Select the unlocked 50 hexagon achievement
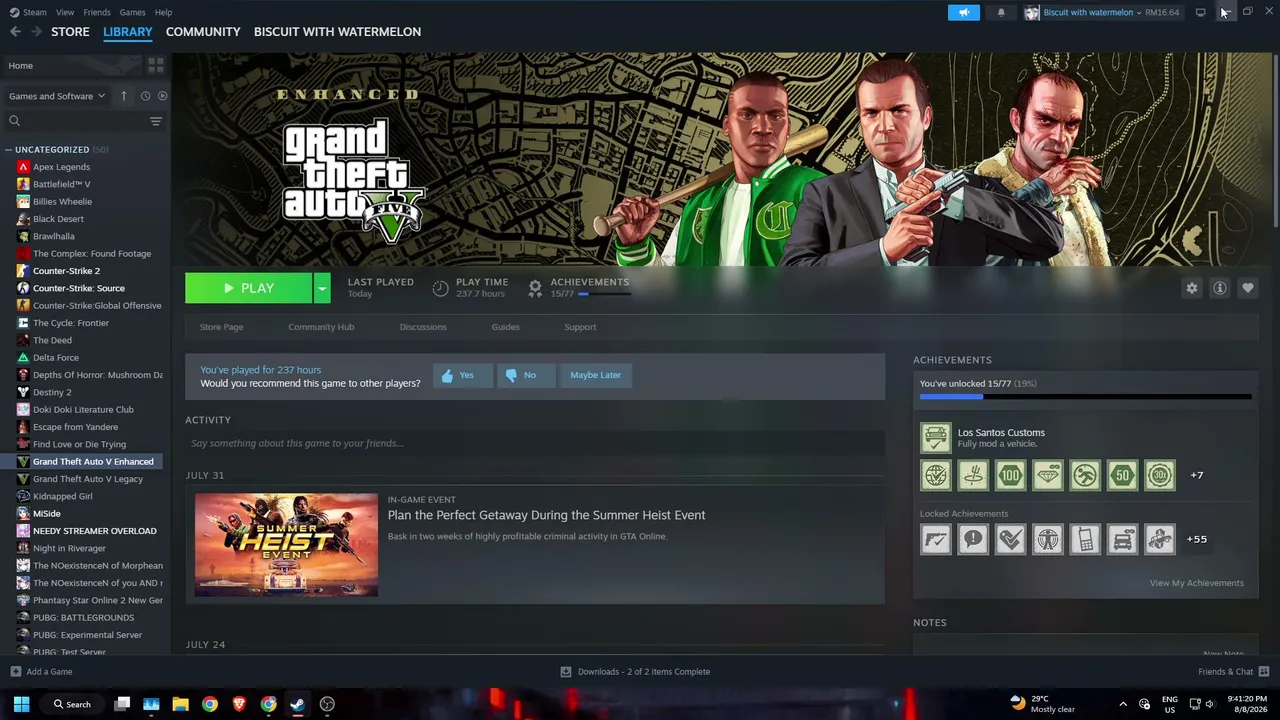This screenshot has width=1280, height=720. tap(1122, 475)
